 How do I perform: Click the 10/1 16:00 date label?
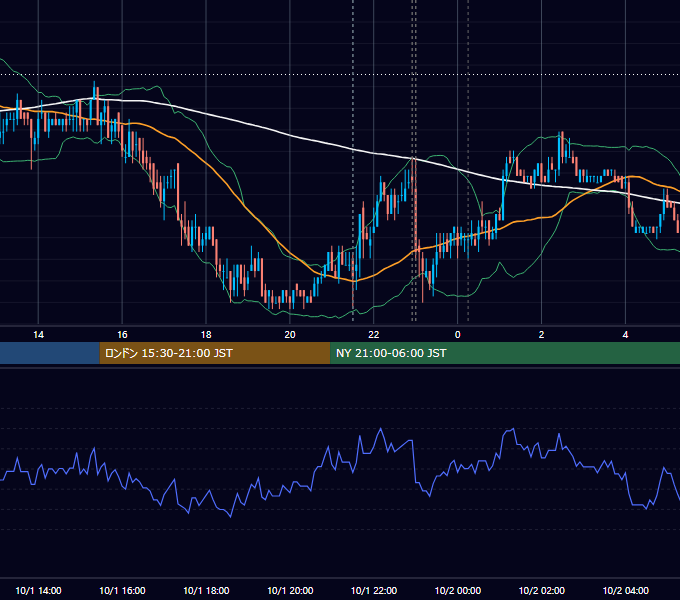122,590
